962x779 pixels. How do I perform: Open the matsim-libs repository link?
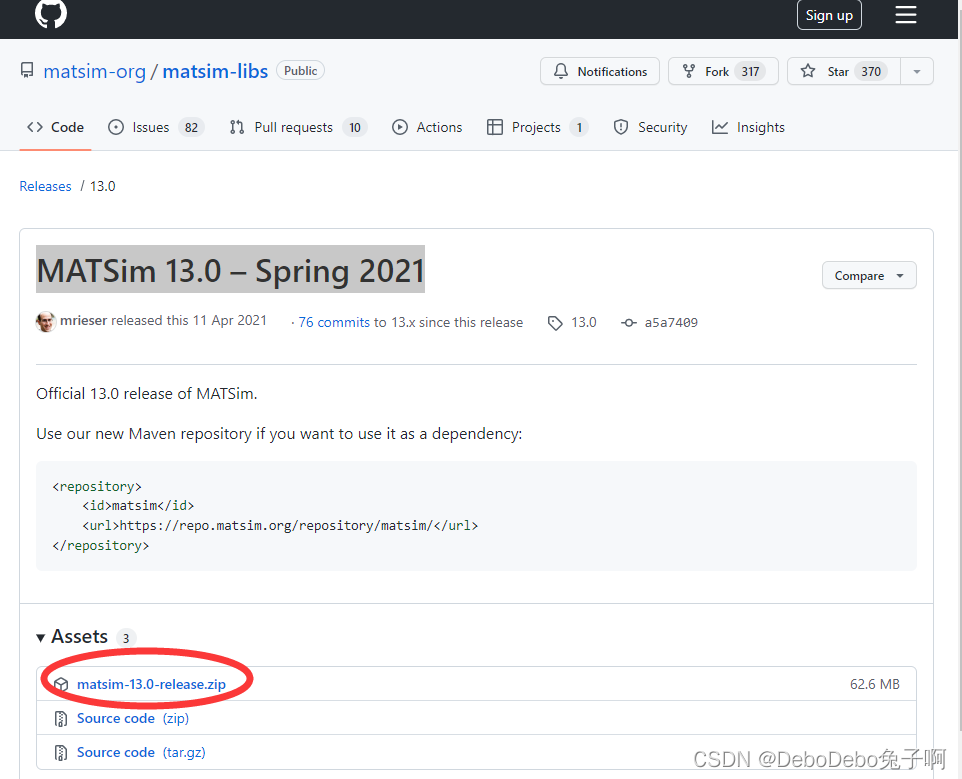(215, 71)
